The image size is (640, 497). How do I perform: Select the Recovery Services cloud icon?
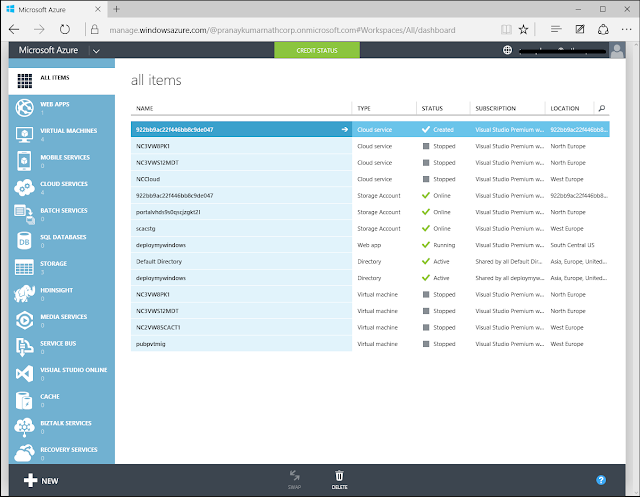[24, 453]
